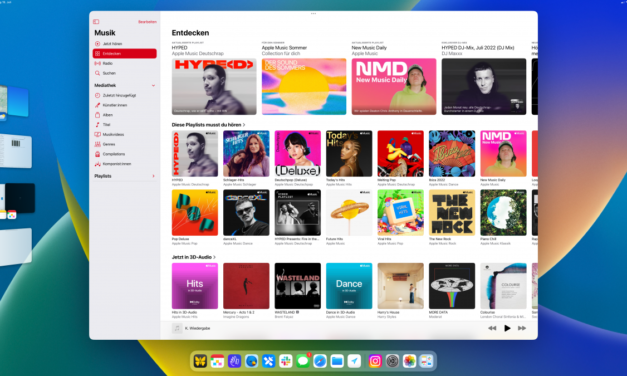Open the Schlager Hits playlist tile
Image resolution: width=627 pixels, height=376 pixels.
coord(246,154)
